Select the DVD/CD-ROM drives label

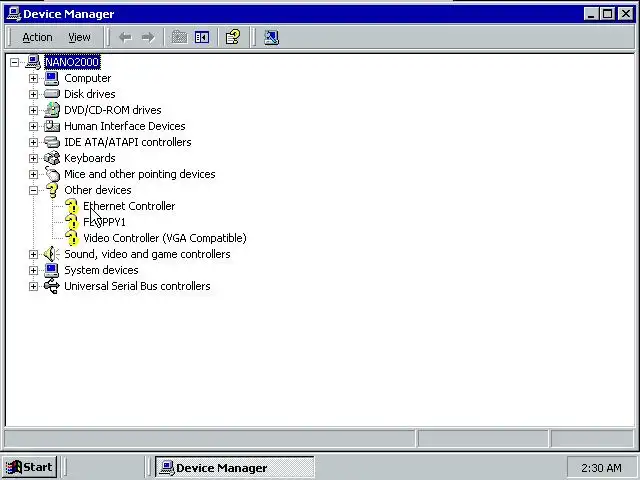point(113,110)
